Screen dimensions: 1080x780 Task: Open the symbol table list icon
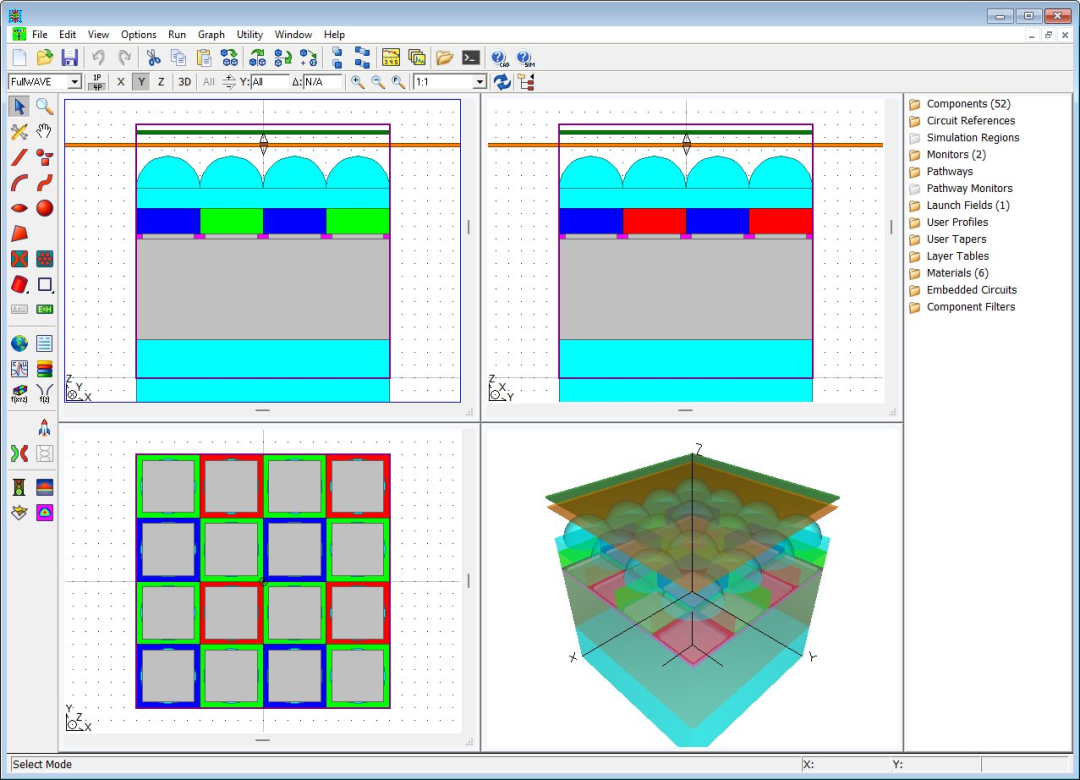point(45,343)
